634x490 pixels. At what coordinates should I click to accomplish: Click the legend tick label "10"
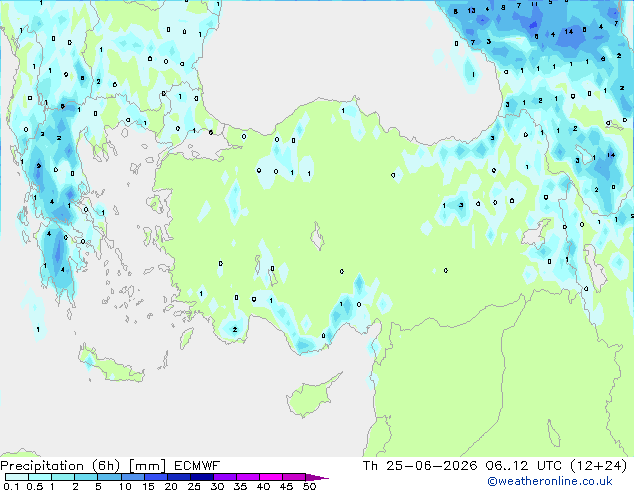[x=125, y=486]
